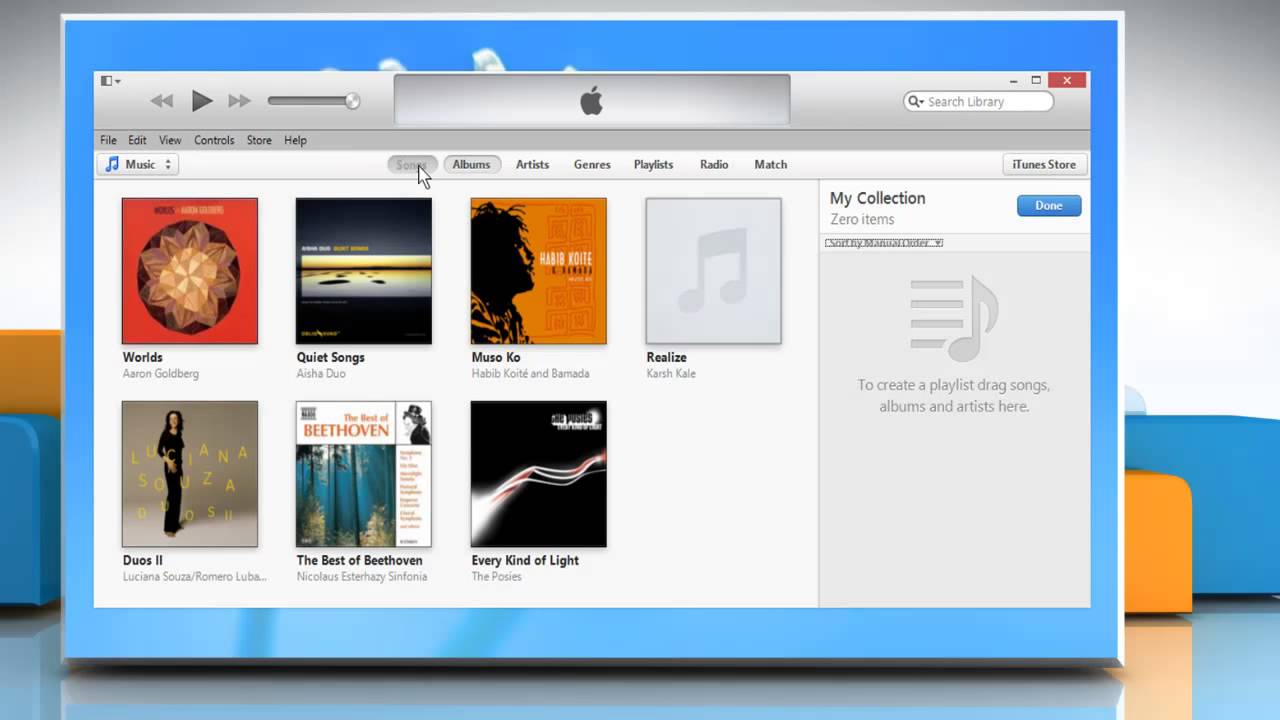Click the "Nicolaus Esterhazy Sinfonia" artist name

[x=362, y=577]
